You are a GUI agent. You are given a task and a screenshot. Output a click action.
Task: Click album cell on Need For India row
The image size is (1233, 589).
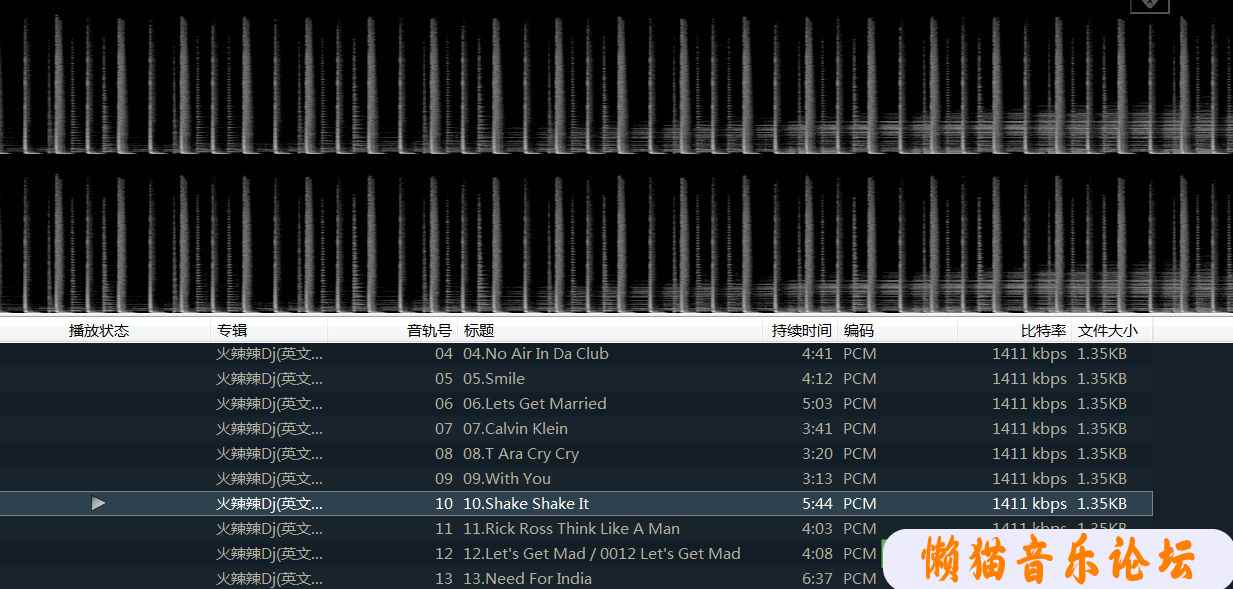270,578
